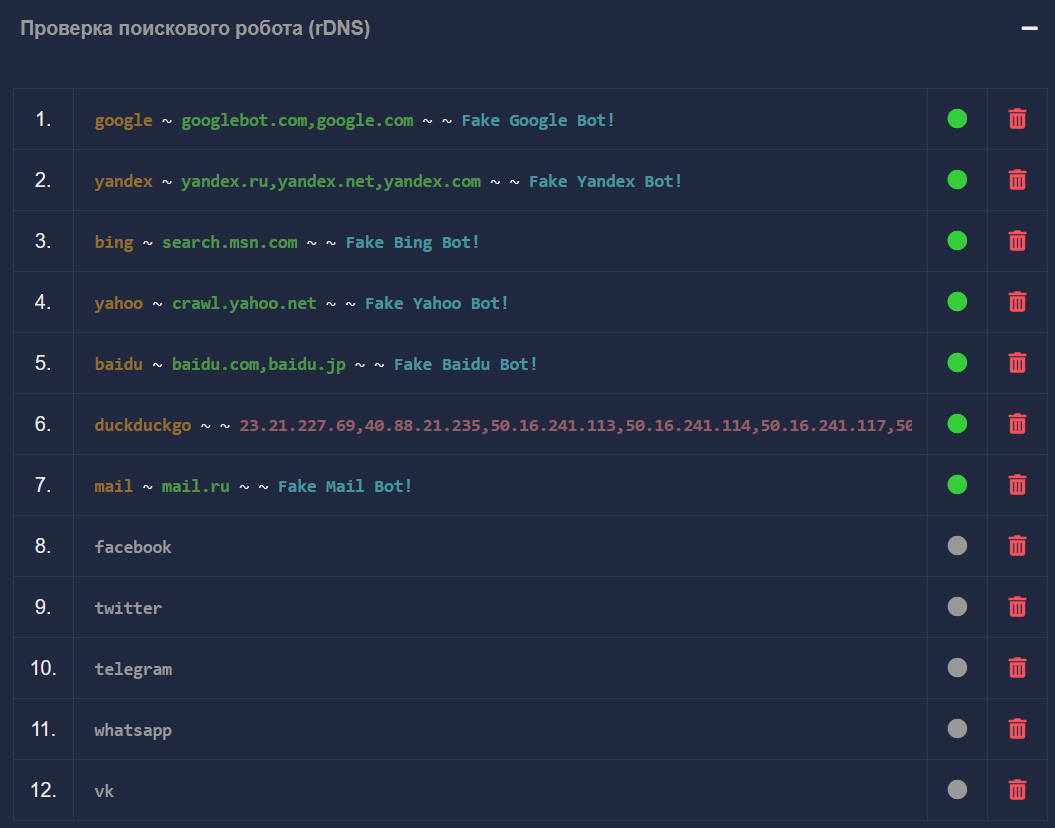Switch off the mail rule status dot
This screenshot has height=828, width=1055.
957,485
